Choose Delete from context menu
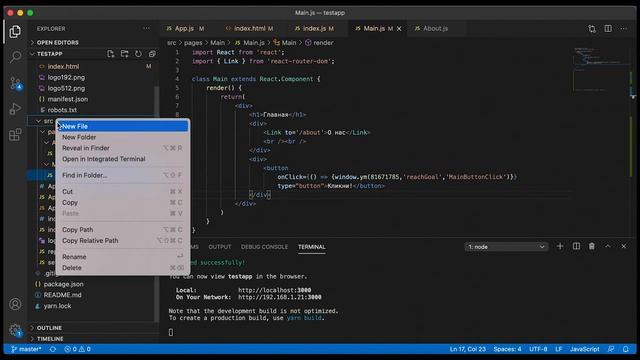The width and height of the screenshot is (640, 360). point(122,268)
